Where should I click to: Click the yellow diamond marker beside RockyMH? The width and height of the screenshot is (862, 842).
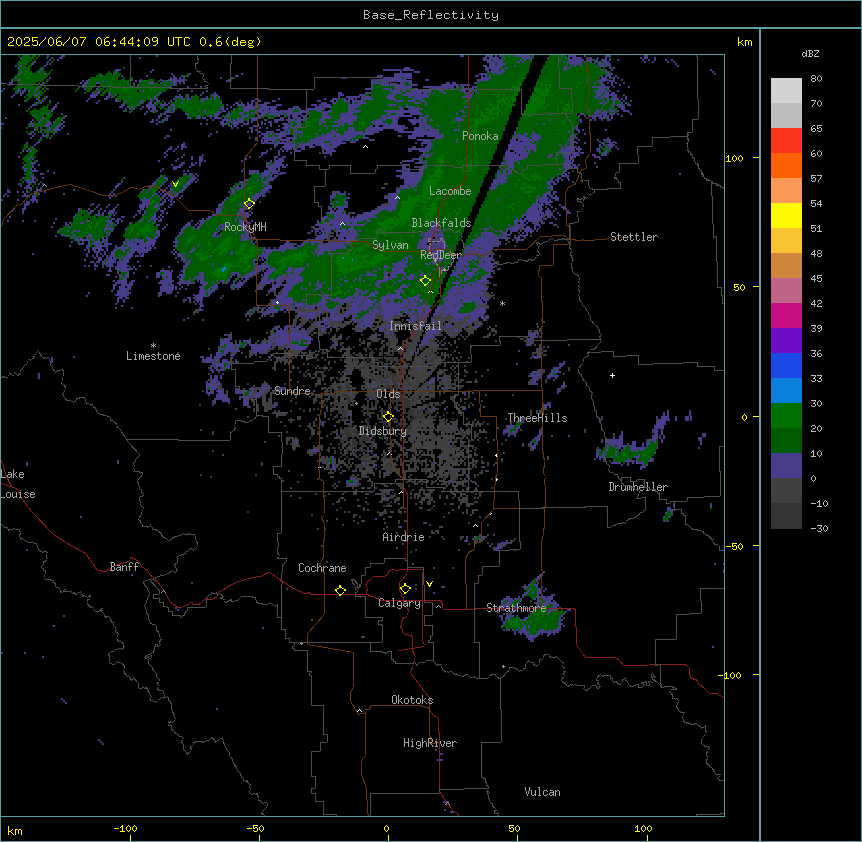[249, 204]
